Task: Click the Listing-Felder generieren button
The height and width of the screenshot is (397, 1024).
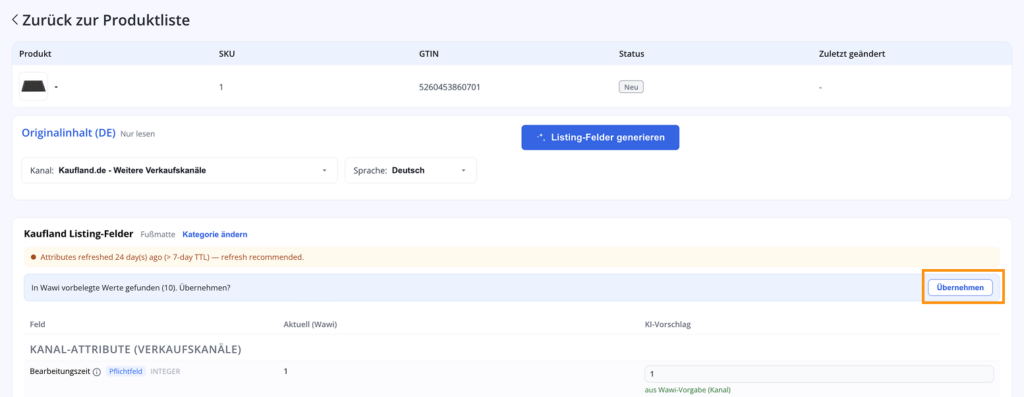Action: tap(600, 138)
